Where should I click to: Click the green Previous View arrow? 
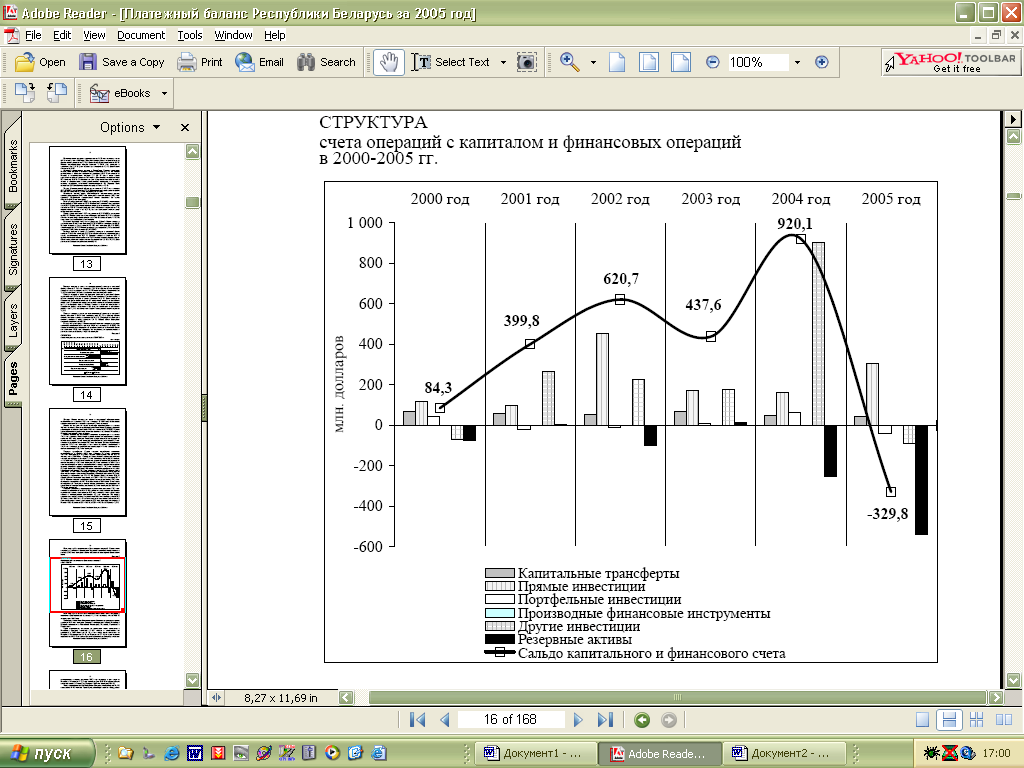tap(642, 720)
